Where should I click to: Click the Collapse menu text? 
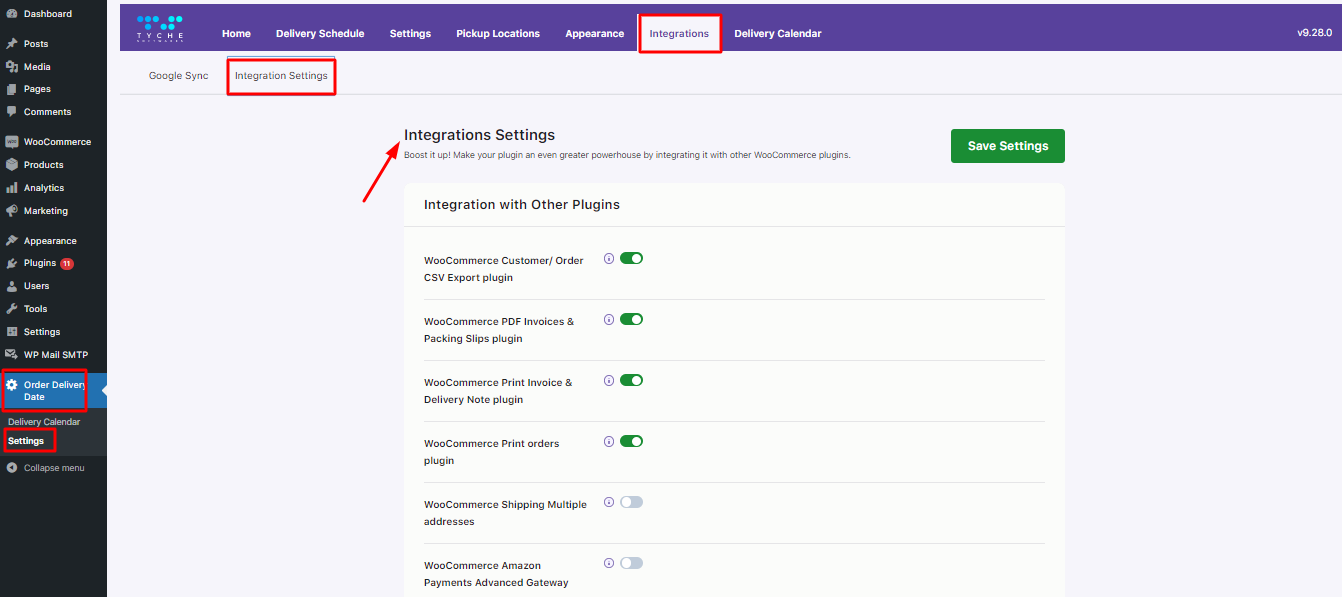point(54,468)
